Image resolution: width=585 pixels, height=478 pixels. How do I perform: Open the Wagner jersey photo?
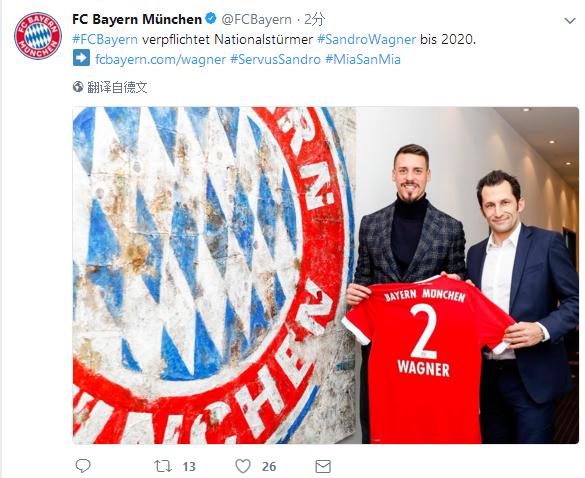coord(326,275)
